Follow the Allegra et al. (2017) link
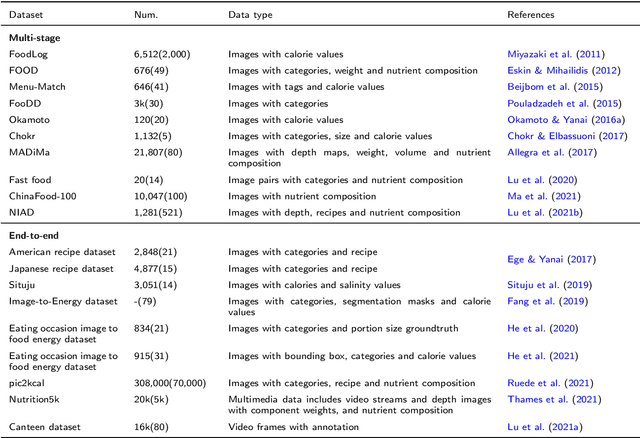Image resolution: width=640 pixels, height=438 pixels. coord(541,154)
